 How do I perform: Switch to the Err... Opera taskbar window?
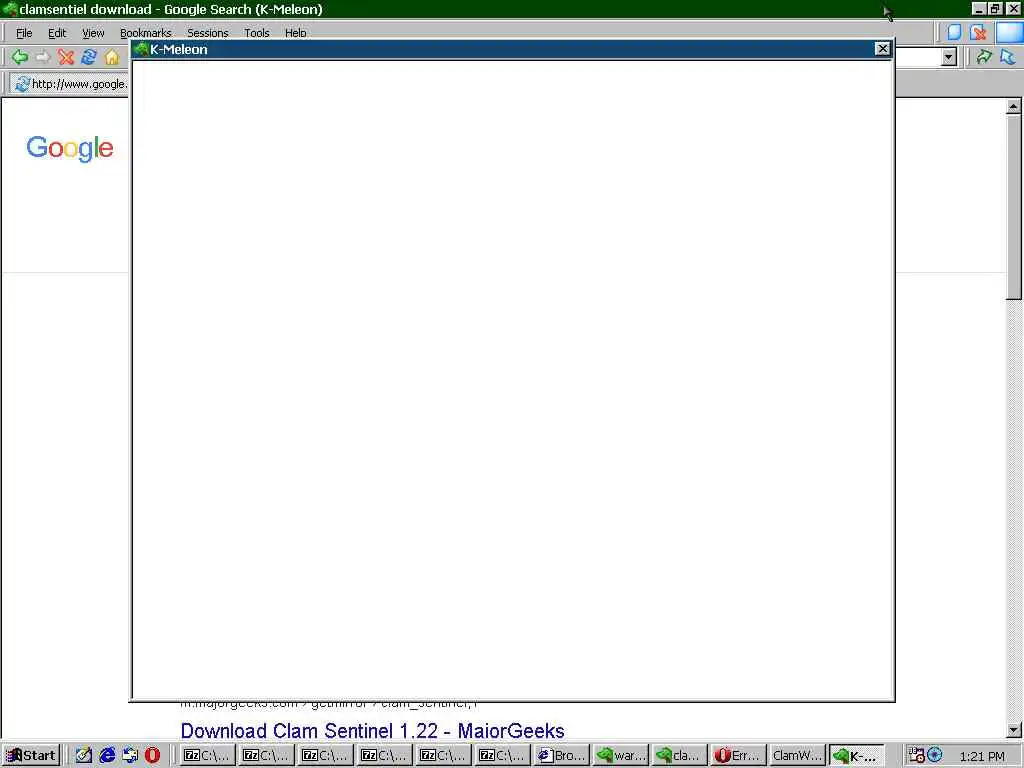(738, 756)
